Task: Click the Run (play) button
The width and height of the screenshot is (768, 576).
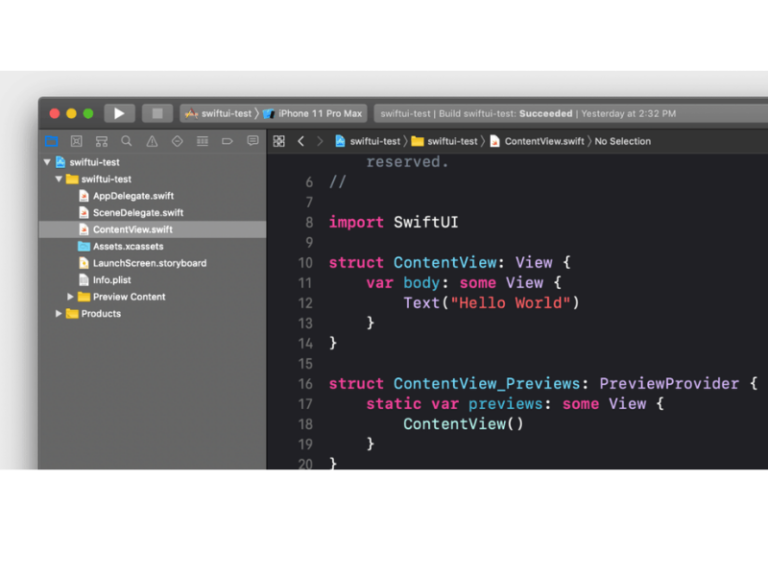Action: 119,114
